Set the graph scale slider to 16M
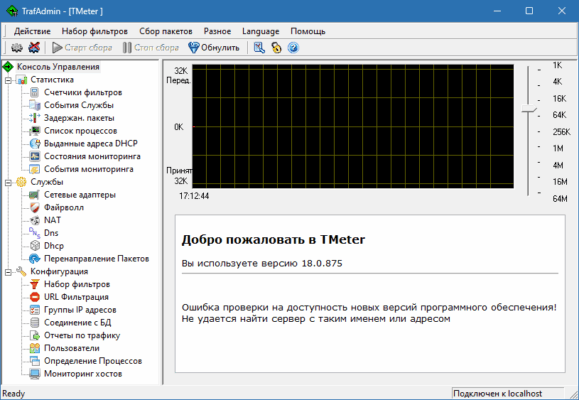 coord(528,178)
